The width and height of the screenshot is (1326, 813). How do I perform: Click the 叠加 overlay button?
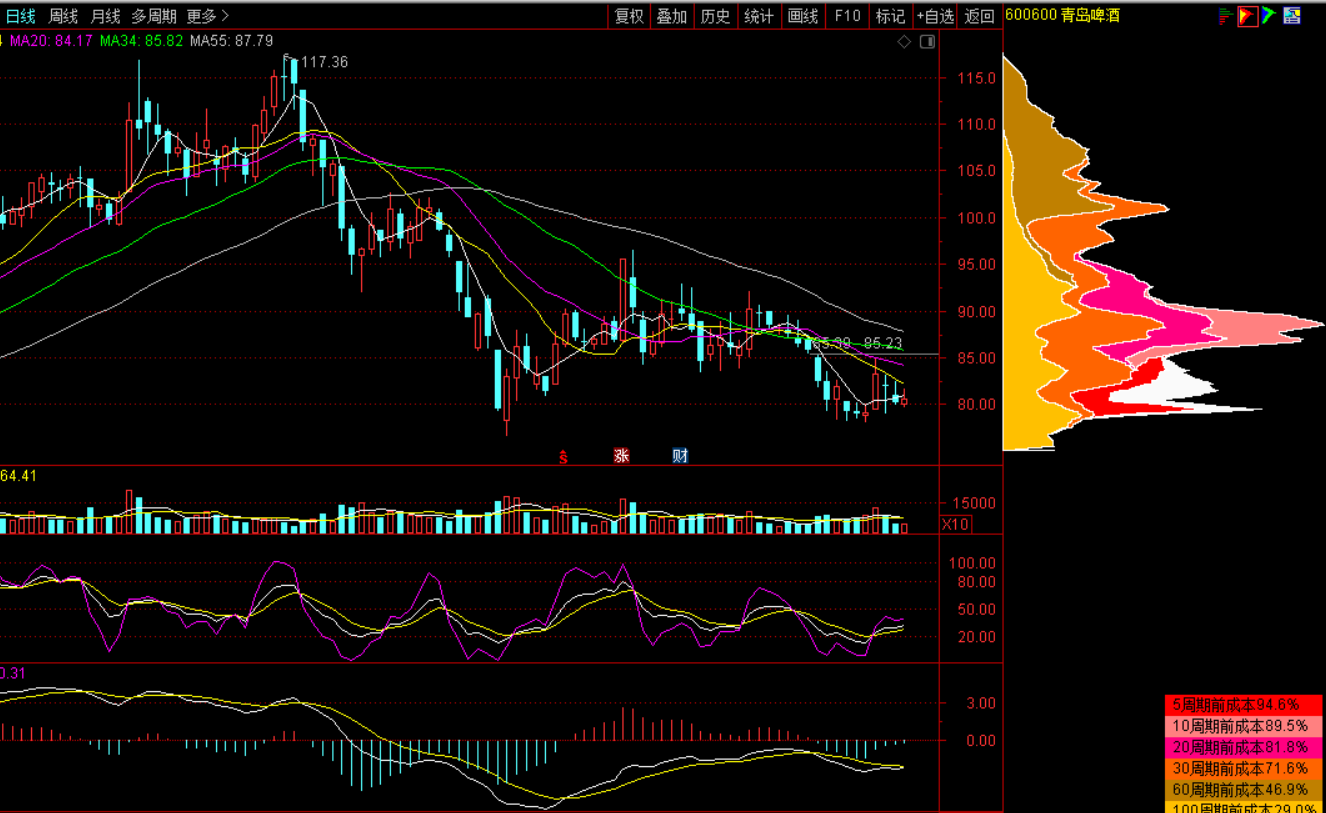672,16
